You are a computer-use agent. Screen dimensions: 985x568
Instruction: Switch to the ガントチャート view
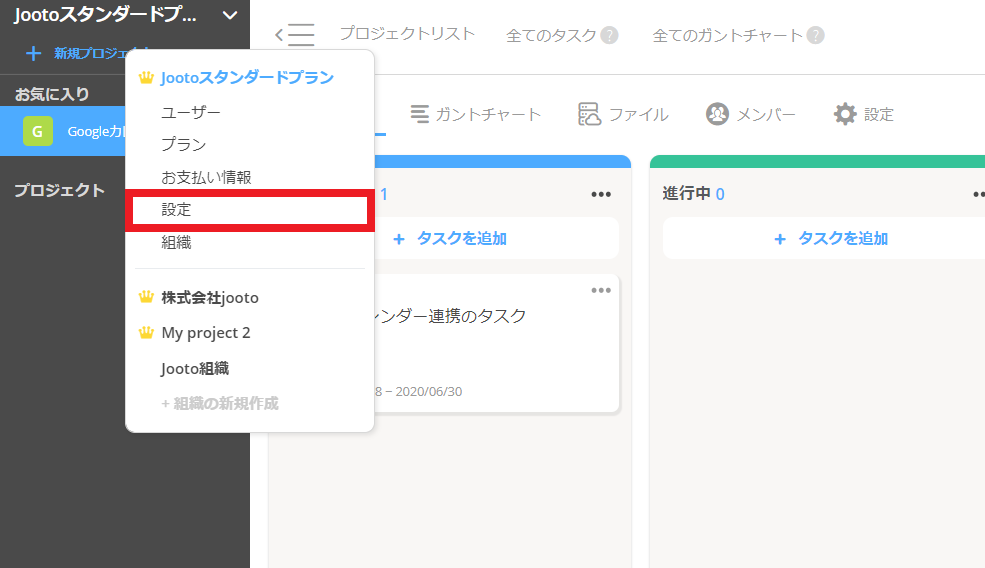click(x=487, y=114)
